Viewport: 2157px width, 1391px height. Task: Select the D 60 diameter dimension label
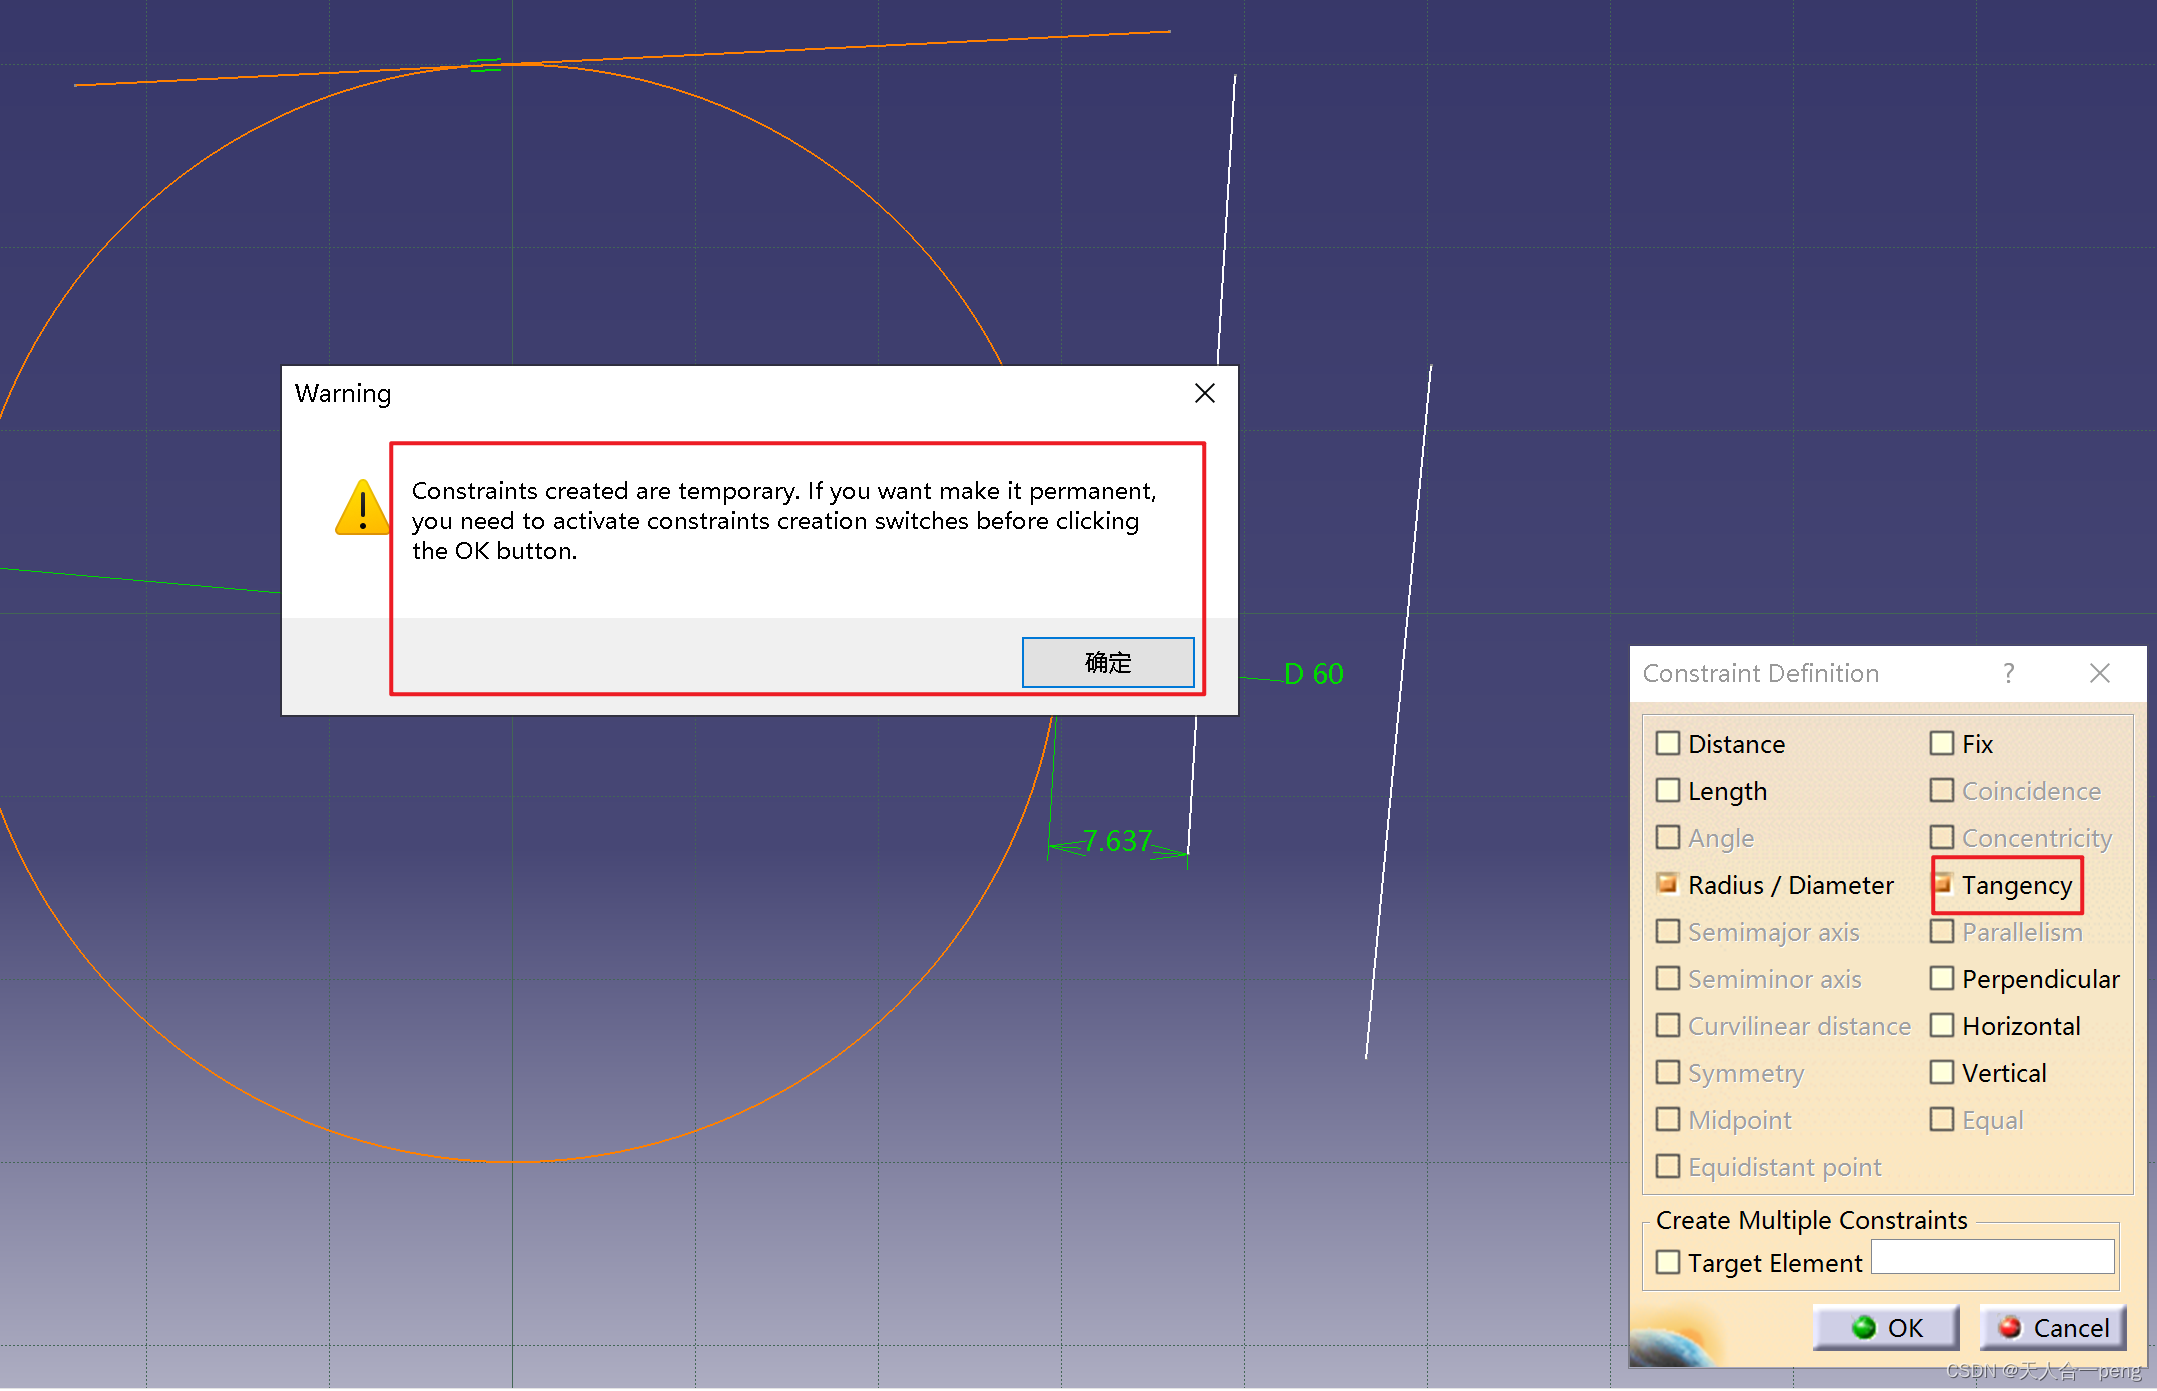(x=1313, y=674)
